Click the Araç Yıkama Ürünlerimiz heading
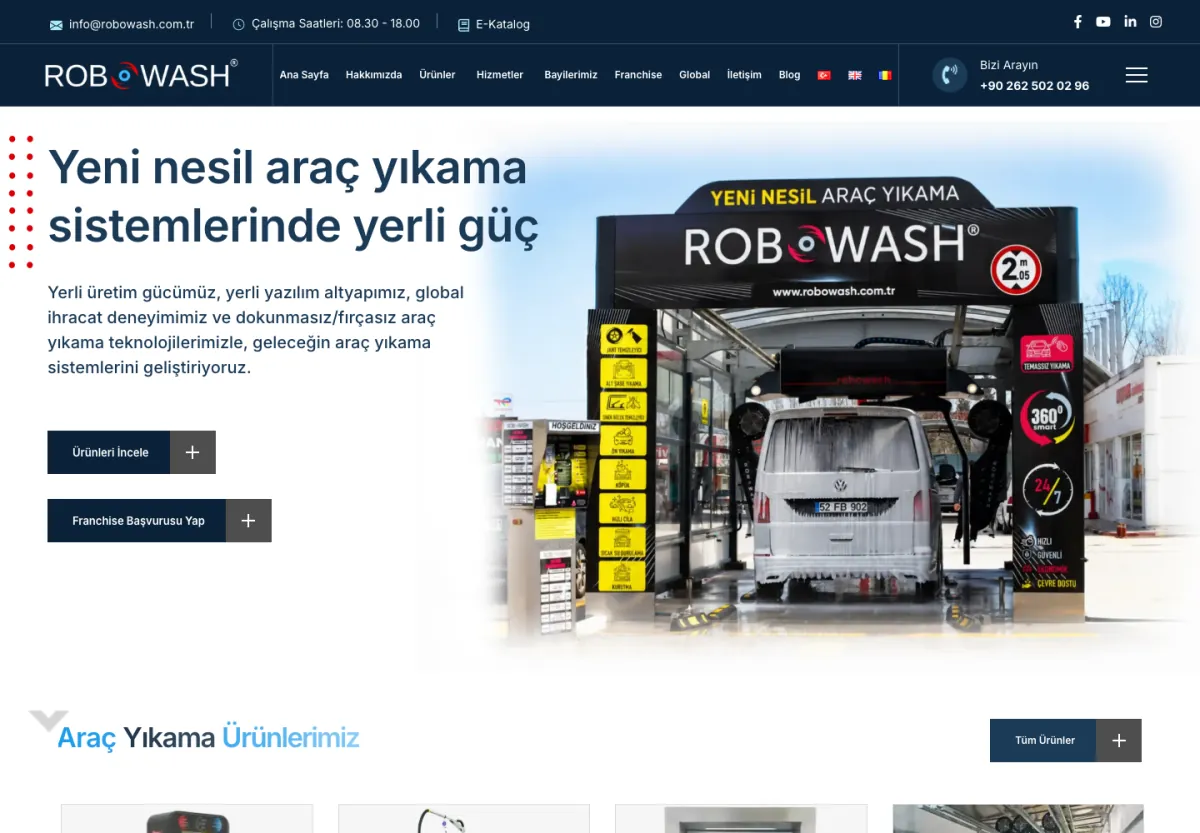This screenshot has width=1200, height=833. [208, 738]
